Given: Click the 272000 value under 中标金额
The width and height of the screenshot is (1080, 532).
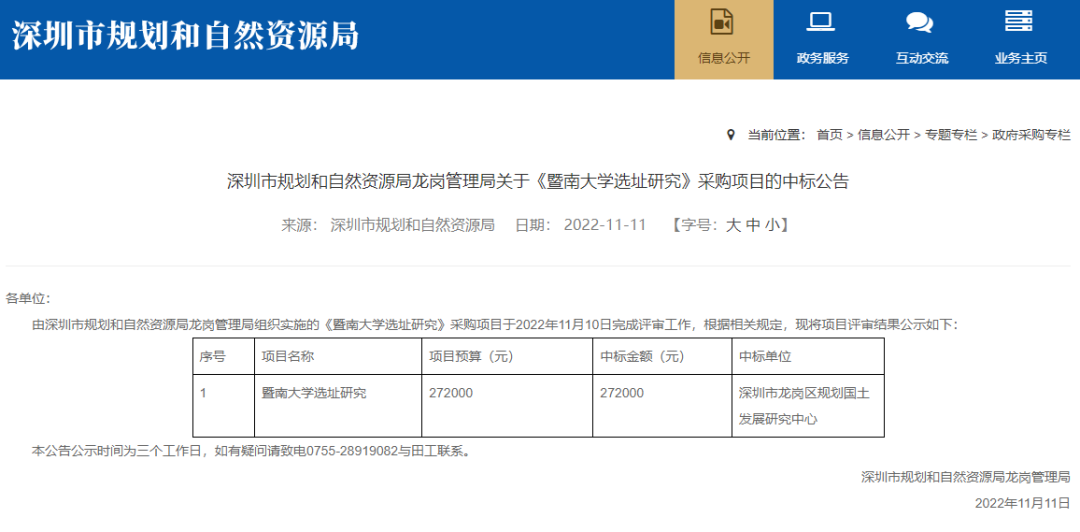Looking at the screenshot, I should (621, 393).
